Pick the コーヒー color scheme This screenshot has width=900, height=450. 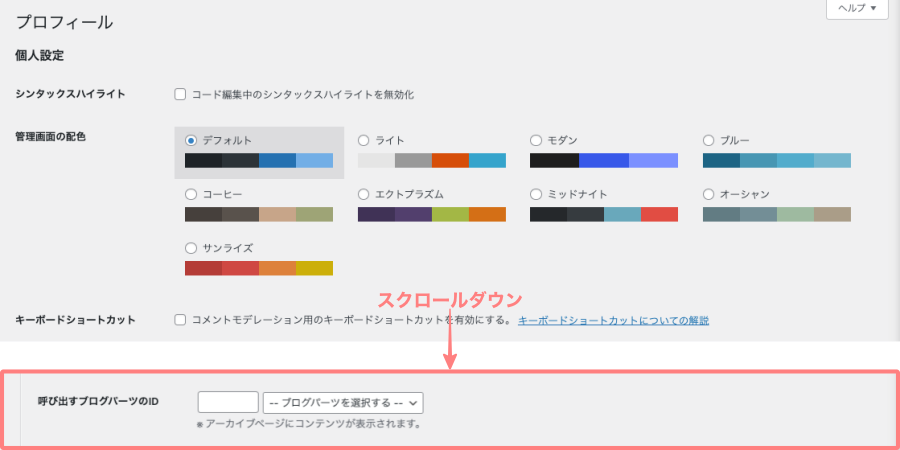pos(191,194)
